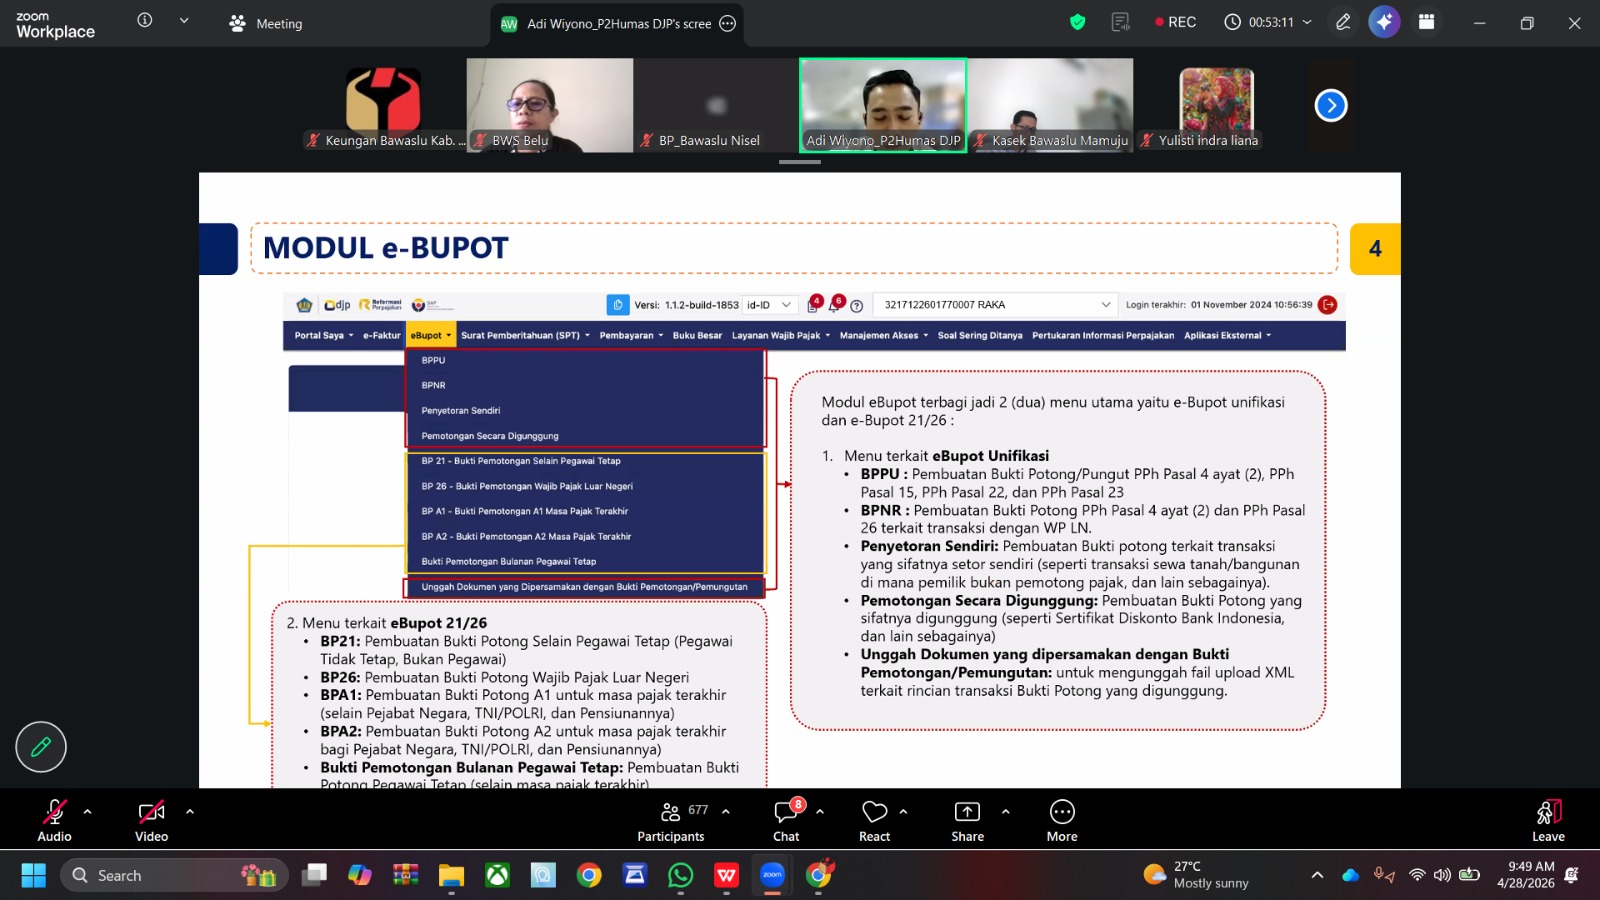Image resolution: width=1600 pixels, height=900 pixels.
Task: Select the Adi Wiyono screen share tab
Action: pos(617,23)
